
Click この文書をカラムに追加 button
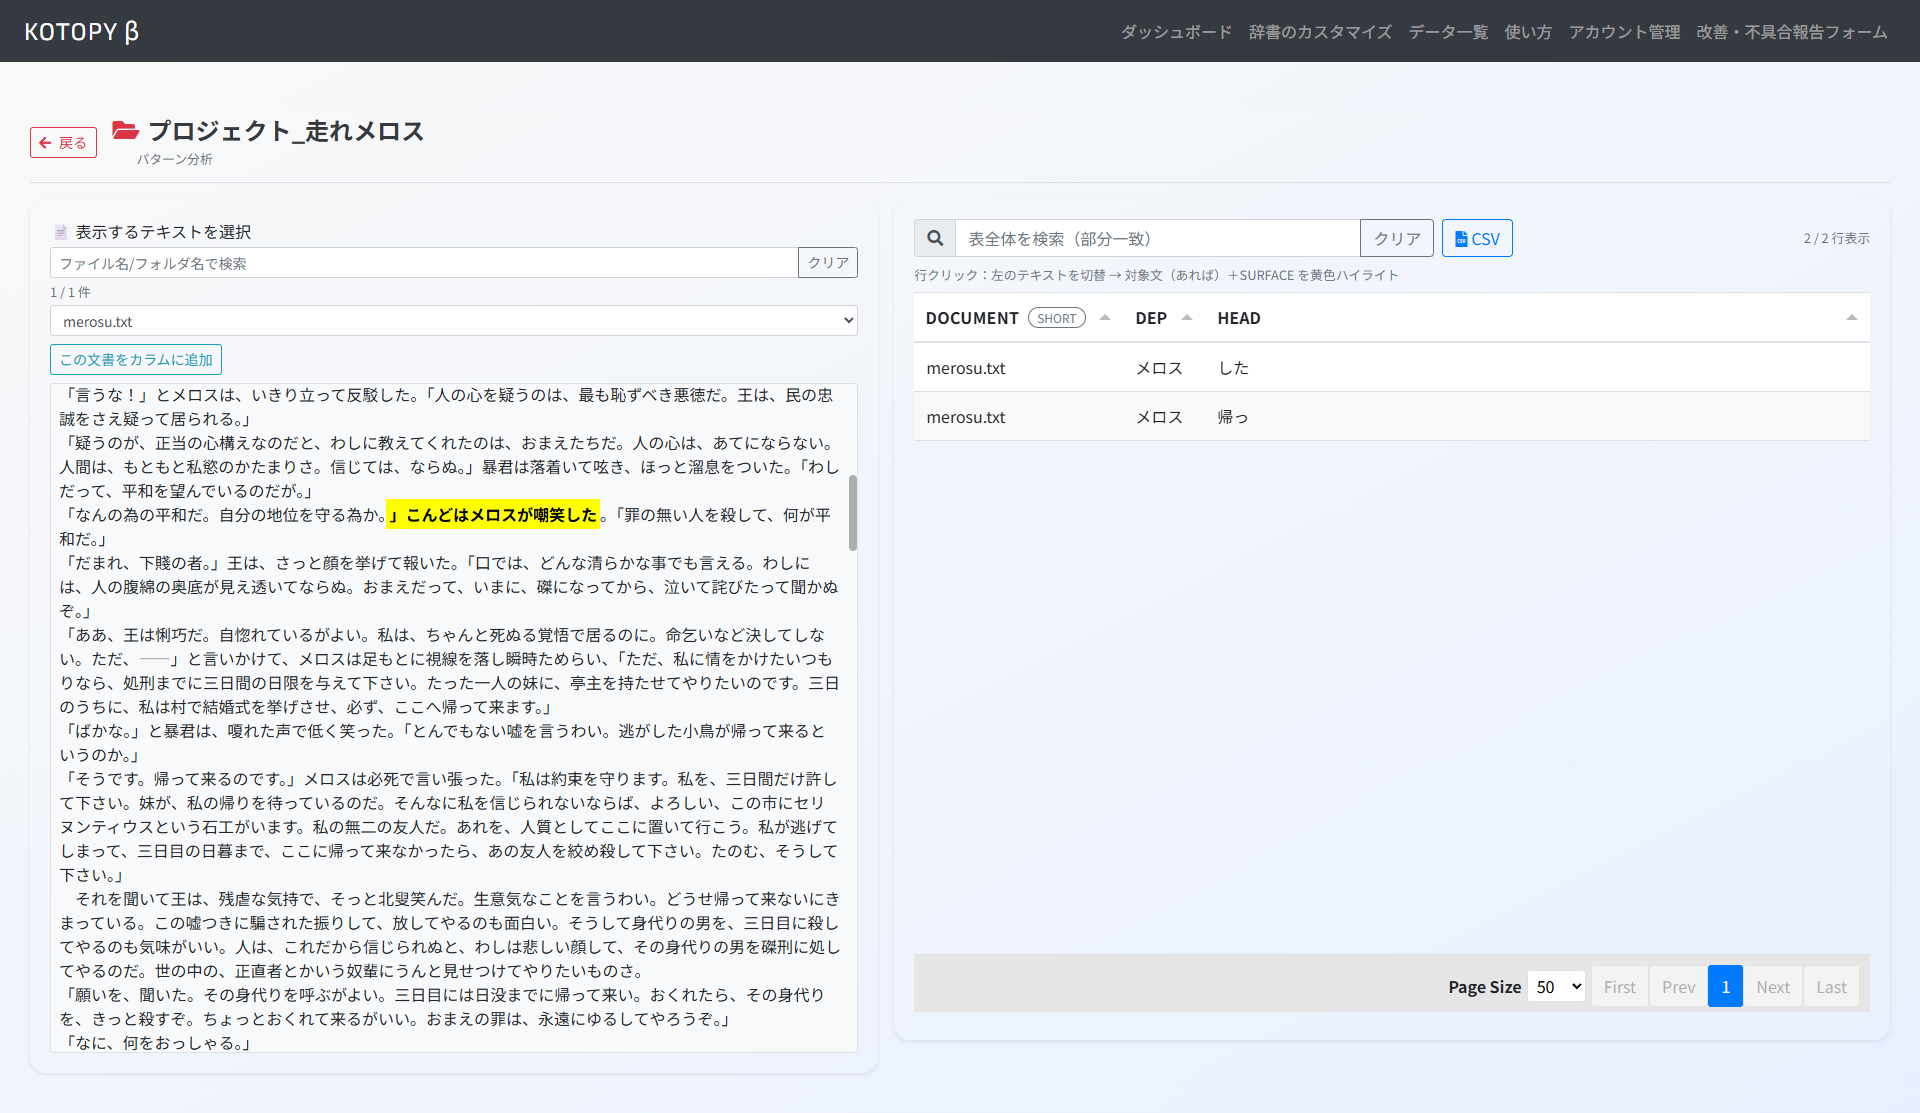coord(136,360)
